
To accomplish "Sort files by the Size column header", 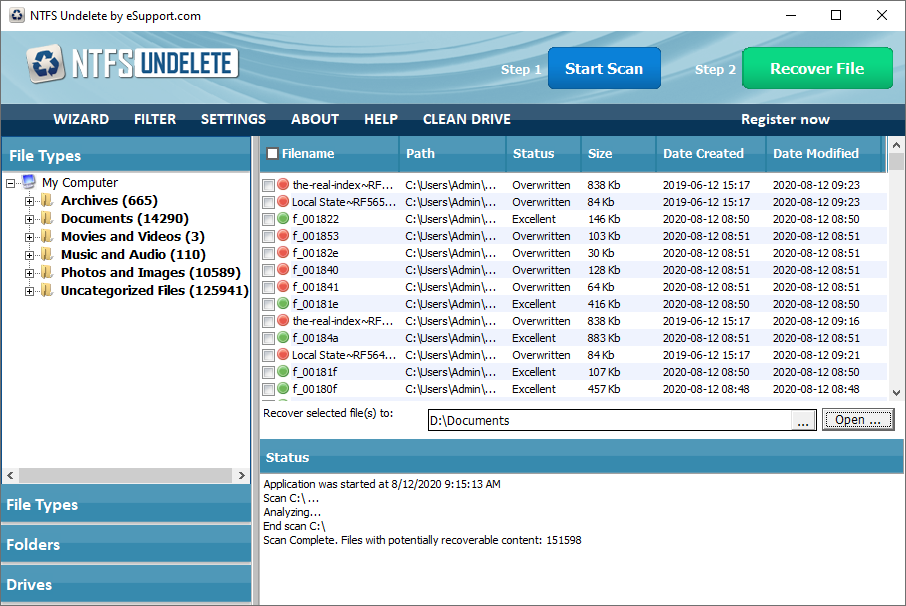I will [x=618, y=154].
